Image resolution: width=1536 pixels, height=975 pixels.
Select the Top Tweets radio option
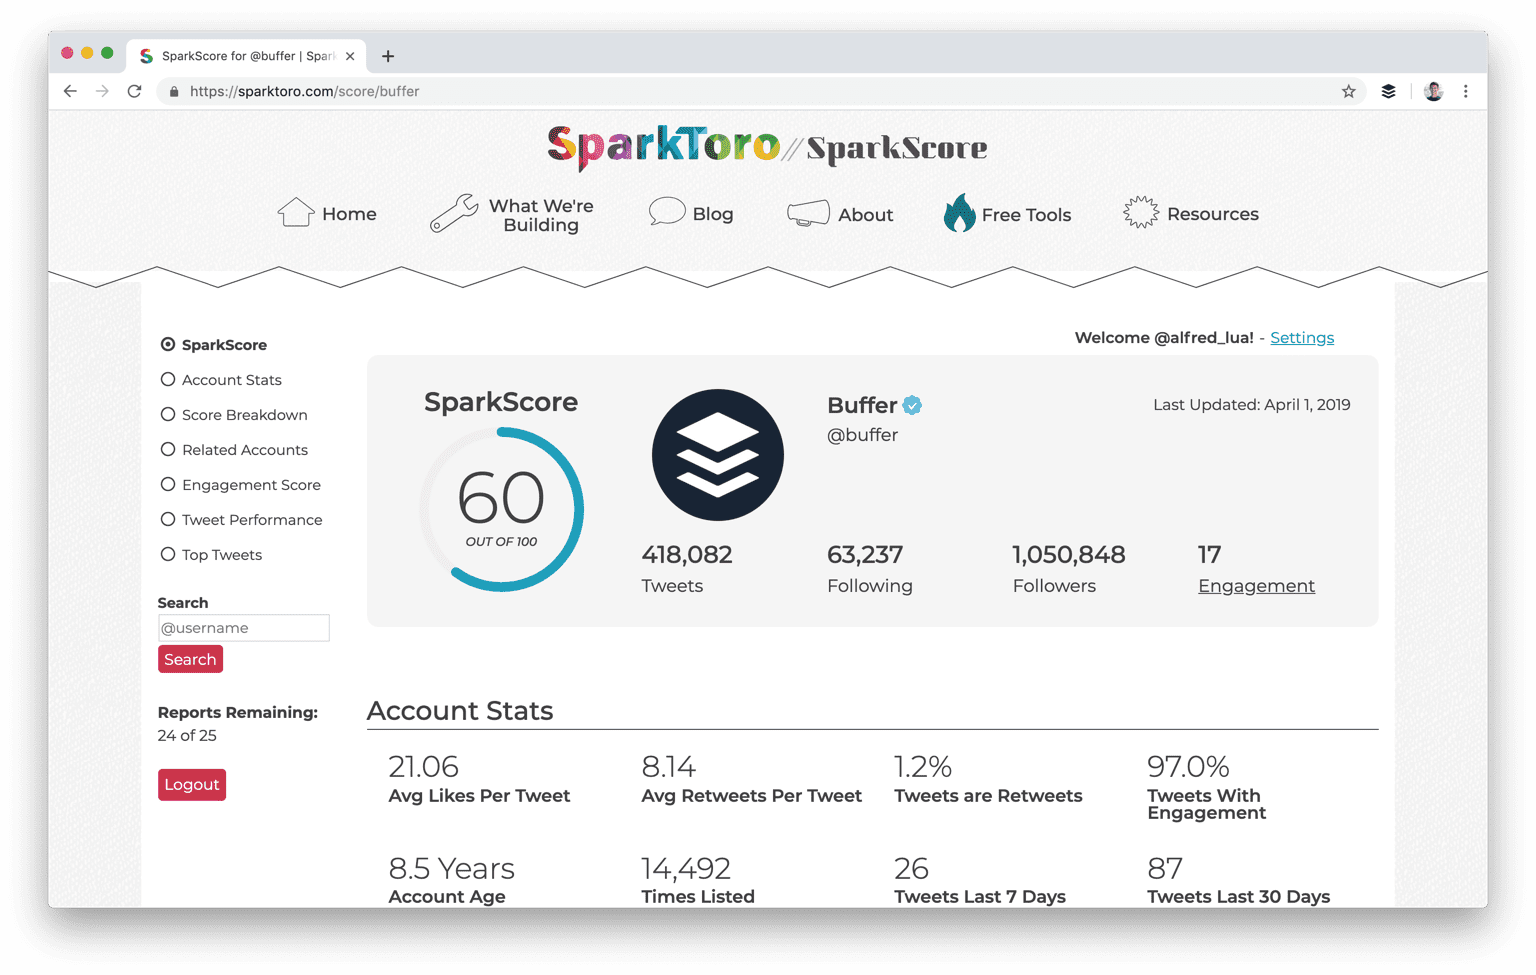pyautogui.click(x=168, y=554)
